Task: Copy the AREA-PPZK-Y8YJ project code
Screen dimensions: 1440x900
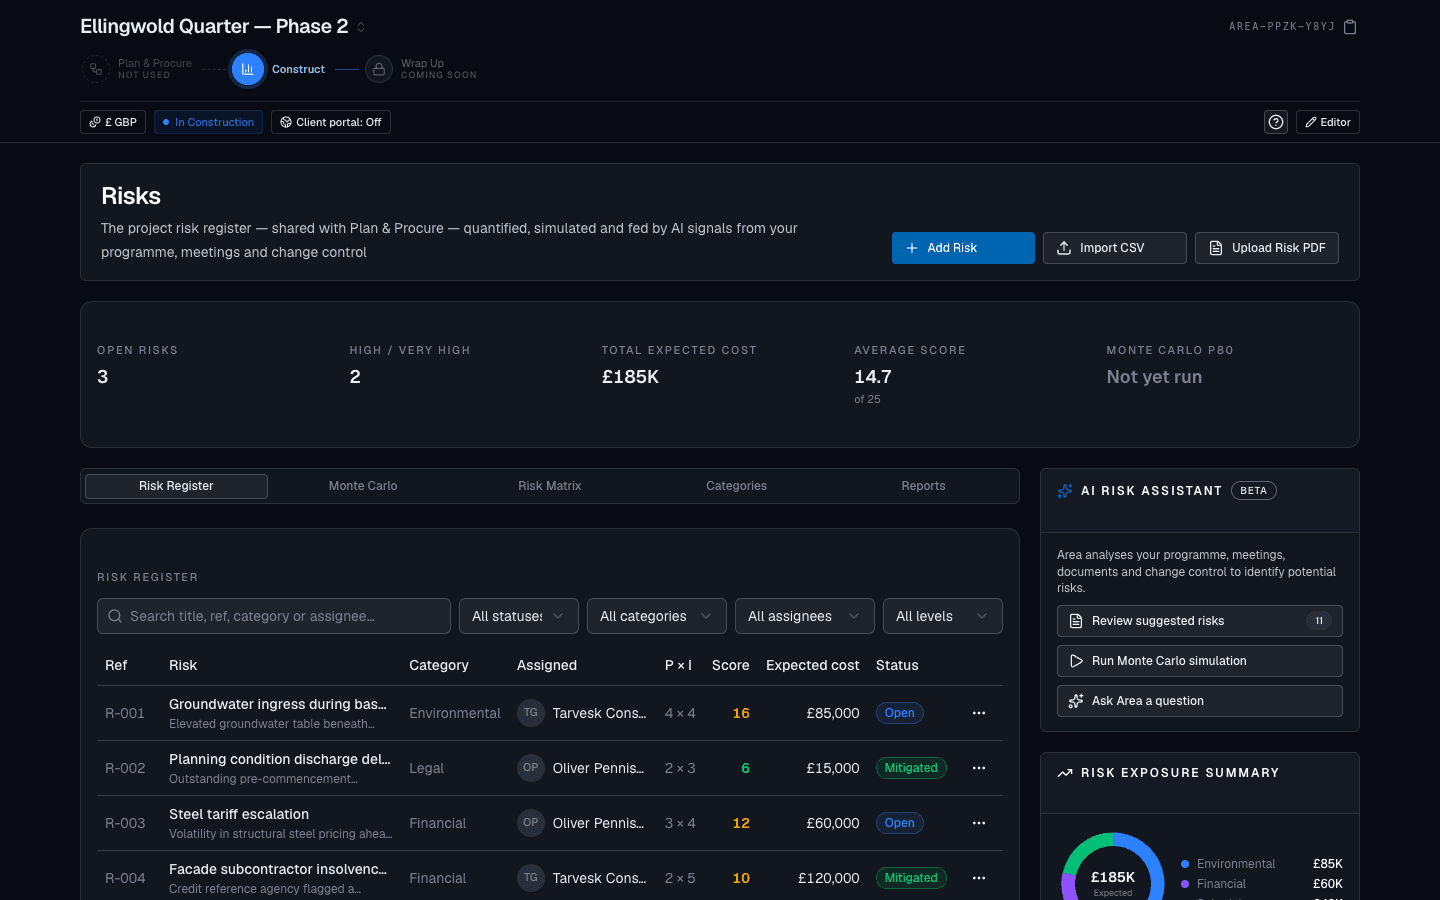Action: pyautogui.click(x=1350, y=27)
